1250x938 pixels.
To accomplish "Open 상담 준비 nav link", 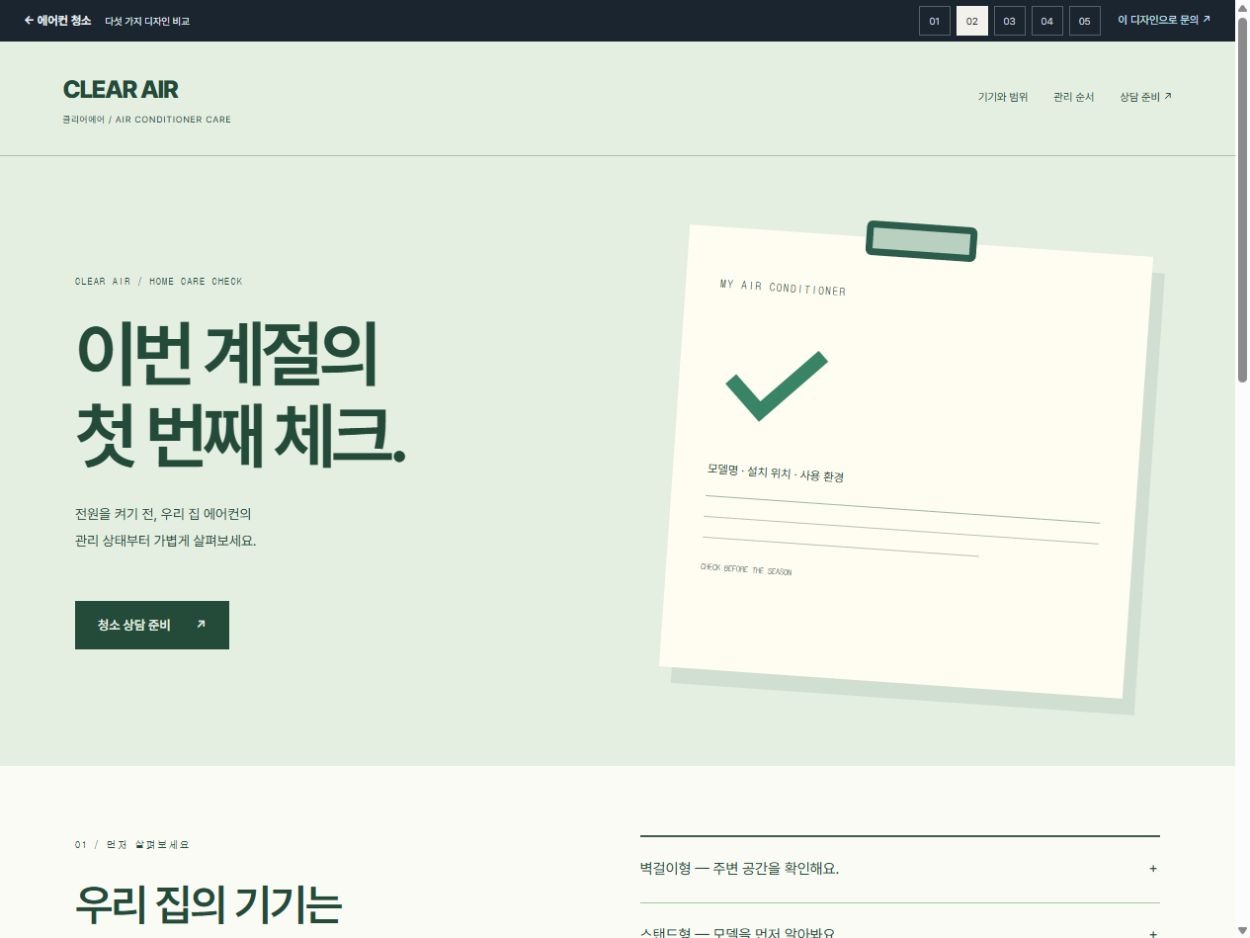I will point(1146,97).
